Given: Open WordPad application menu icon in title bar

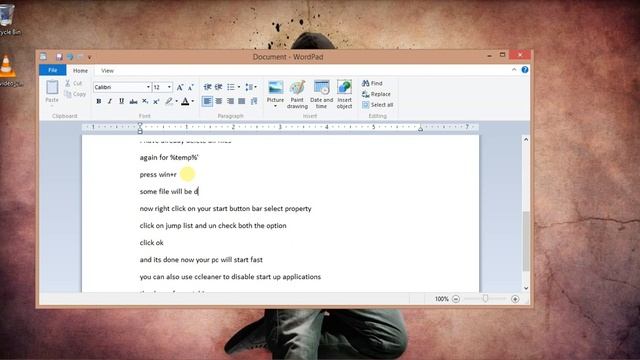Looking at the screenshot, I should [43, 56].
